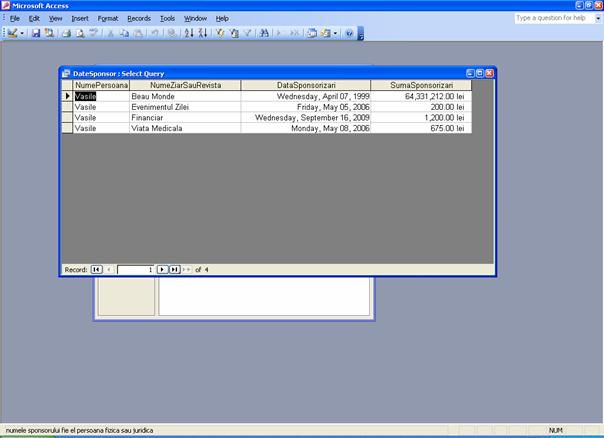This screenshot has height=438, width=604.
Task: Click the Print icon in the toolbar
Action: (66, 33)
